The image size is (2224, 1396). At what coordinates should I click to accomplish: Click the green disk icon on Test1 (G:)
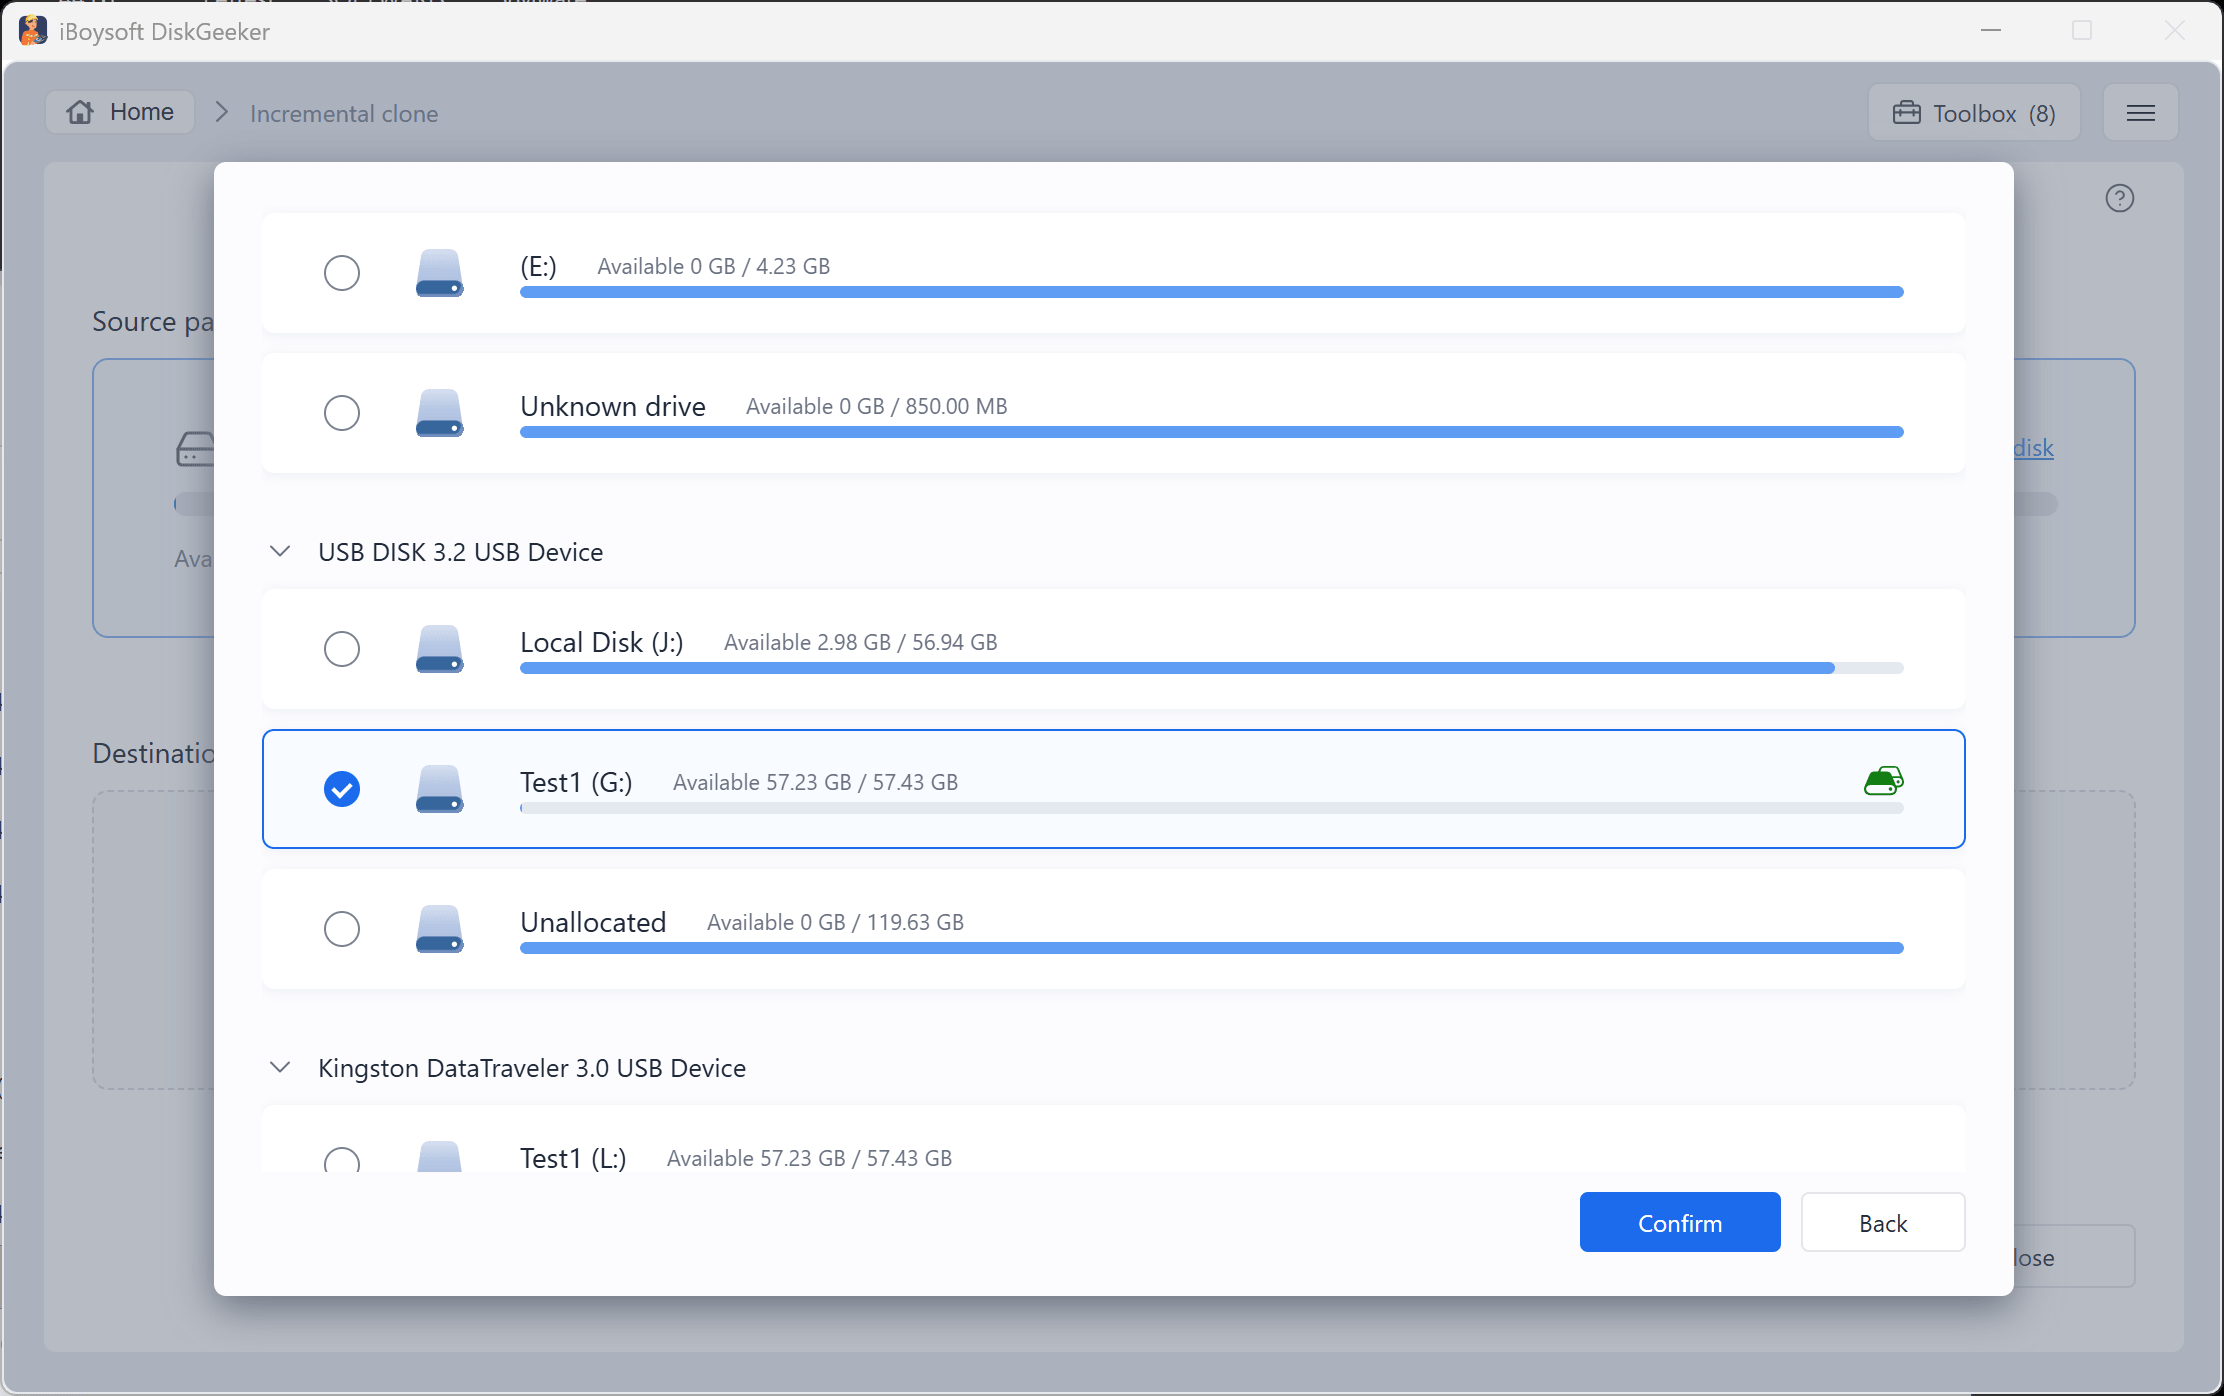(x=1884, y=781)
